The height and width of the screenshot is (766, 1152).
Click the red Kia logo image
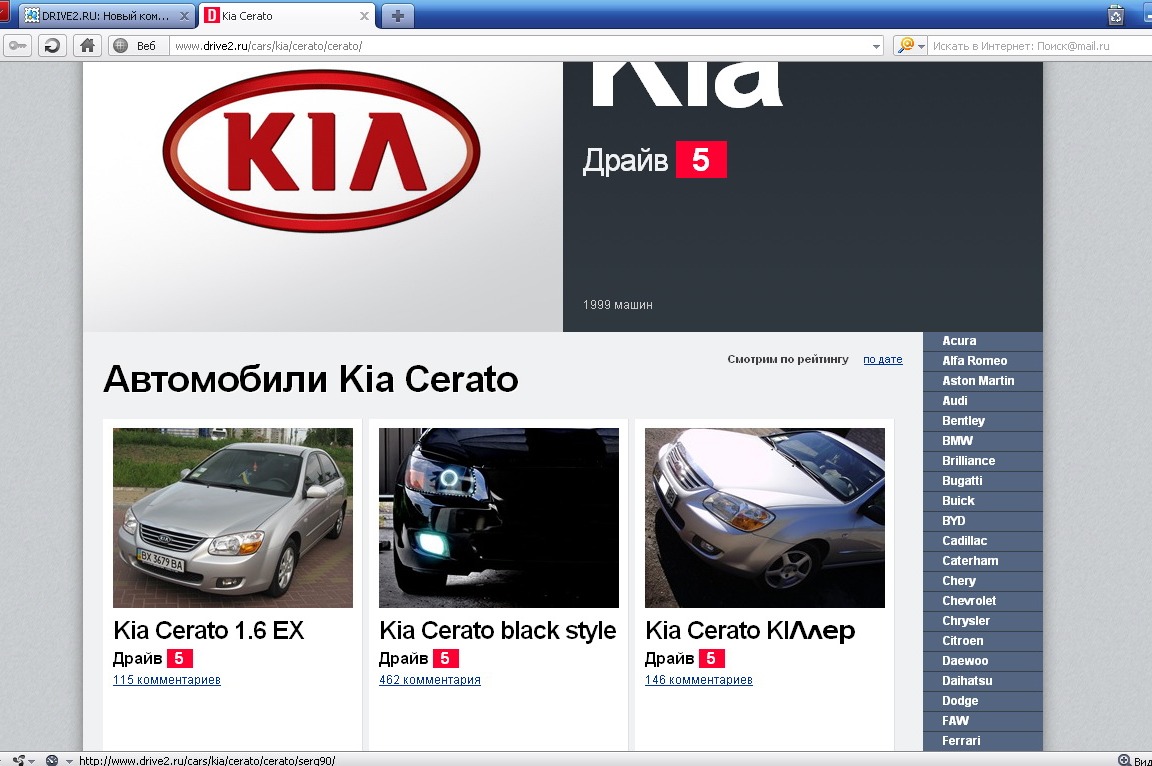[x=321, y=151]
